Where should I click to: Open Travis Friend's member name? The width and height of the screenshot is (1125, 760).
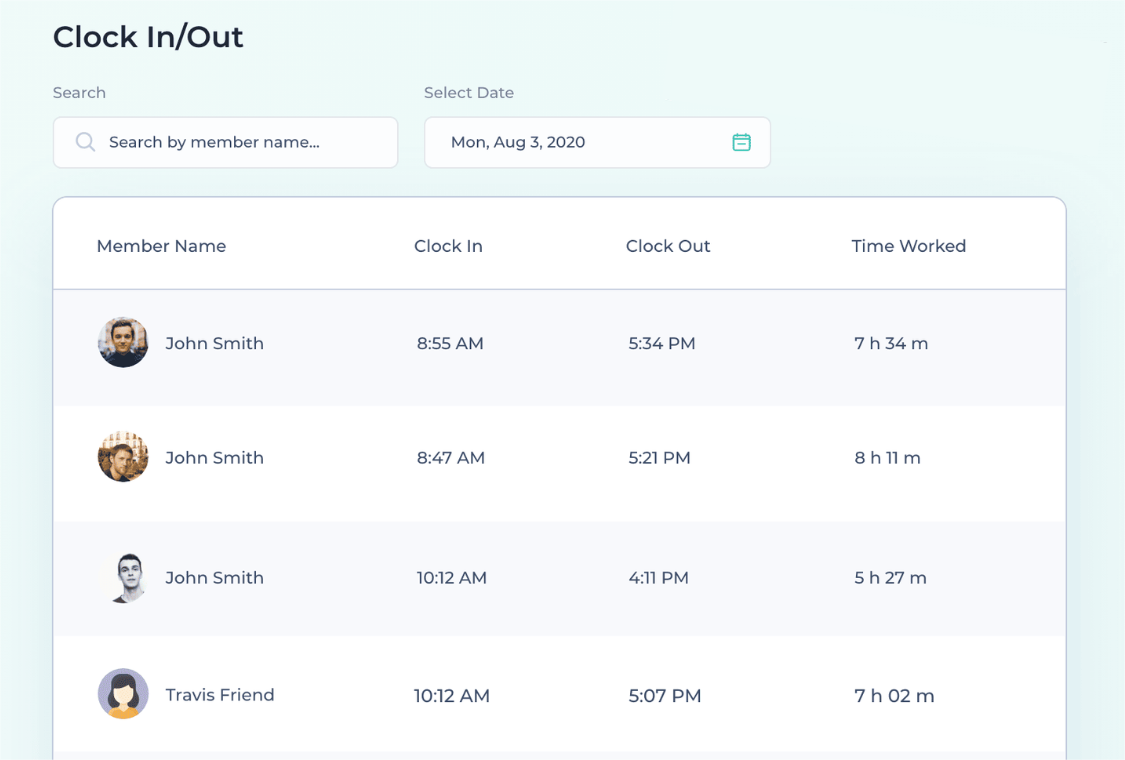tap(220, 695)
